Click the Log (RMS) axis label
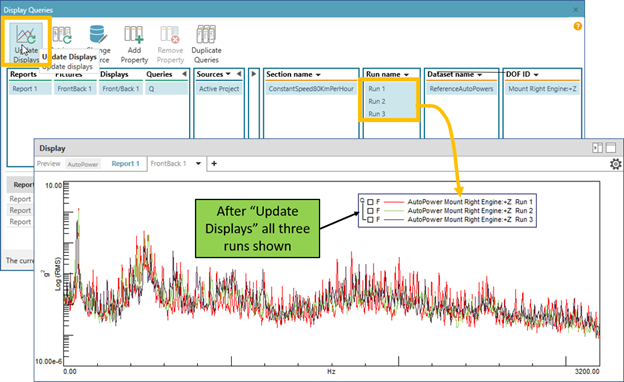Screen dimensions: 624x382 coord(58,274)
